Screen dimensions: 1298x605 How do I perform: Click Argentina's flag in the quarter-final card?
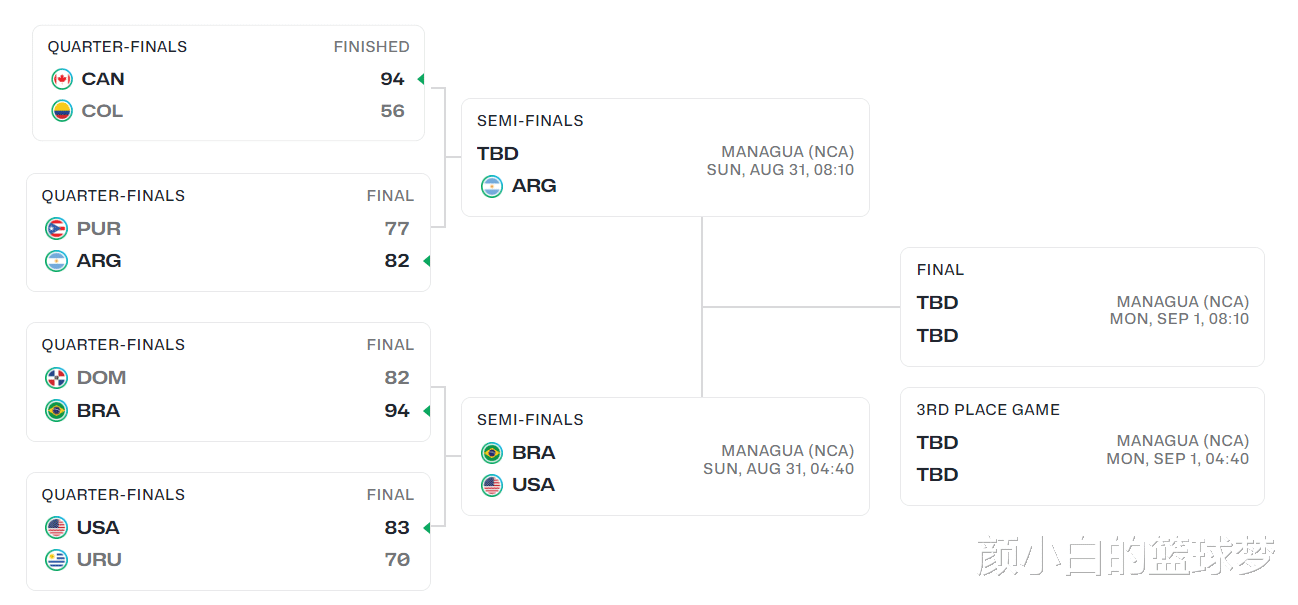pyautogui.click(x=56, y=261)
